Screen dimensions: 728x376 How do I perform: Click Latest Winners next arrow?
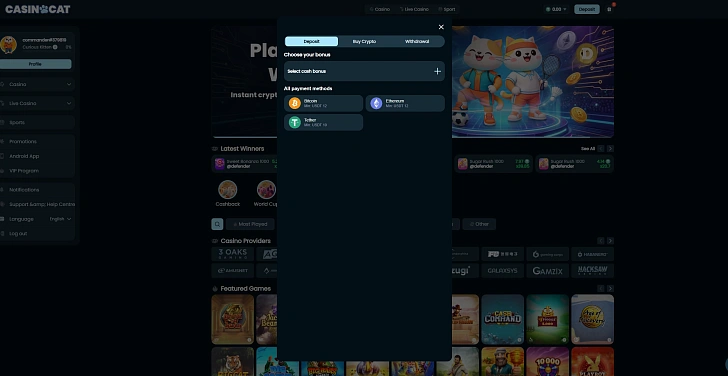click(x=610, y=149)
